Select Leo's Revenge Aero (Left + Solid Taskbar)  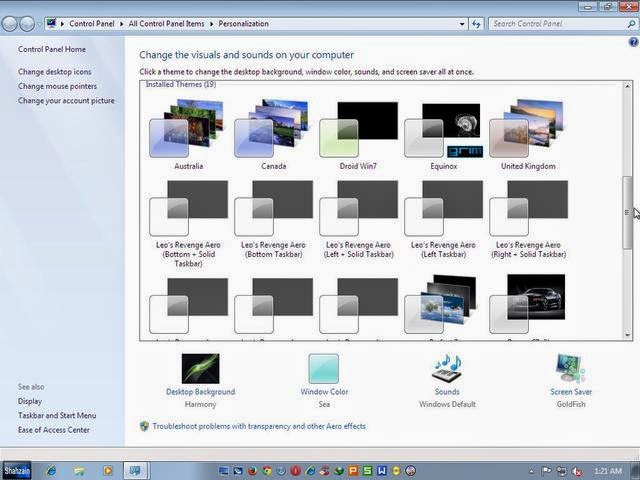pos(358,220)
